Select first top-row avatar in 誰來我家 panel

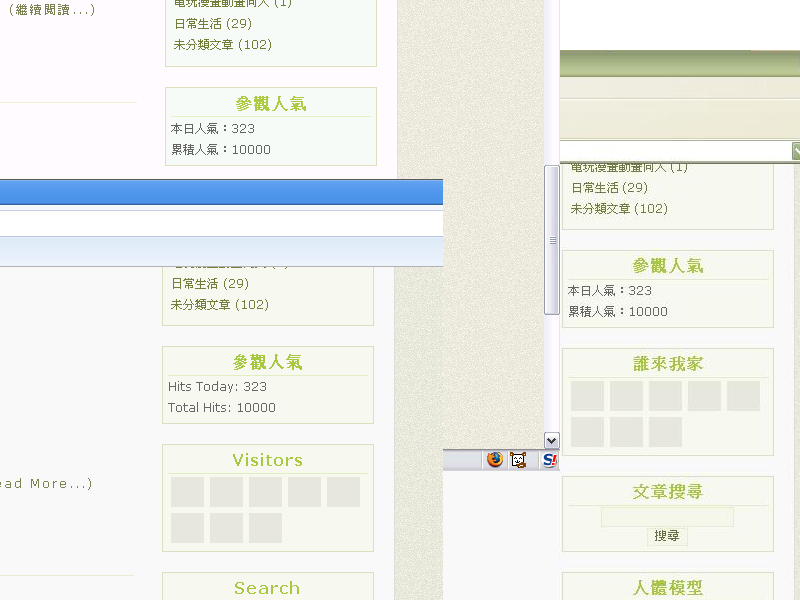(x=587, y=396)
